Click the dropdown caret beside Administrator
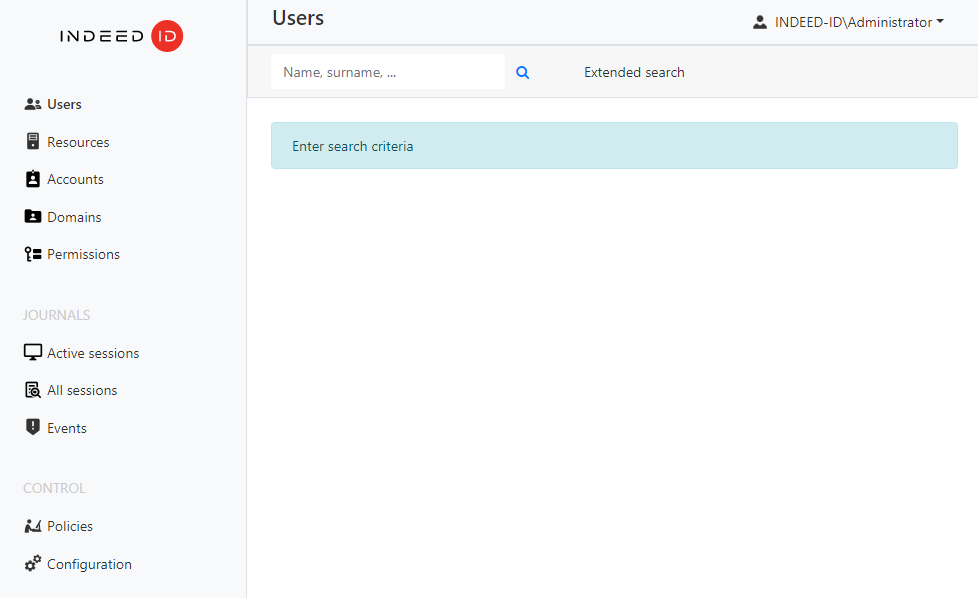 940,22
